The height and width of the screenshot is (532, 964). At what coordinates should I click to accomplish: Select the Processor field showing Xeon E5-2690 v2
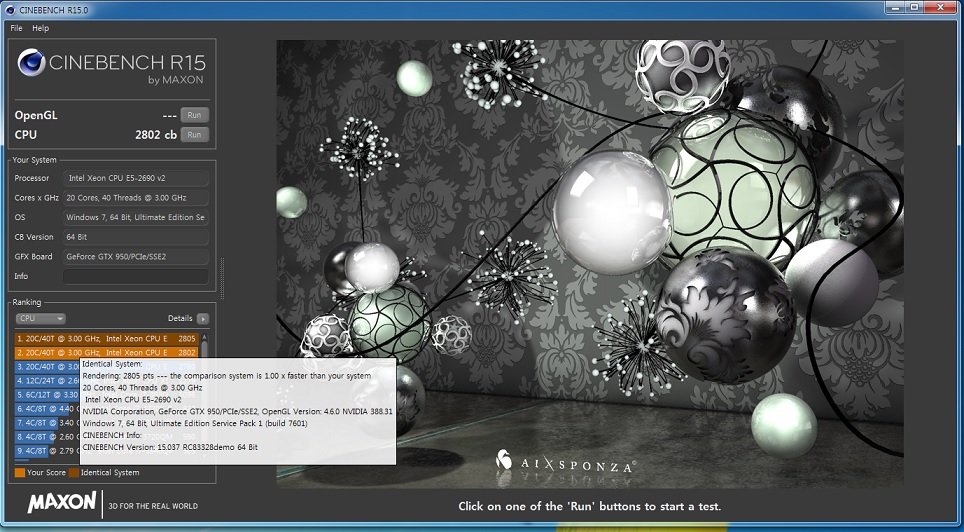136,178
